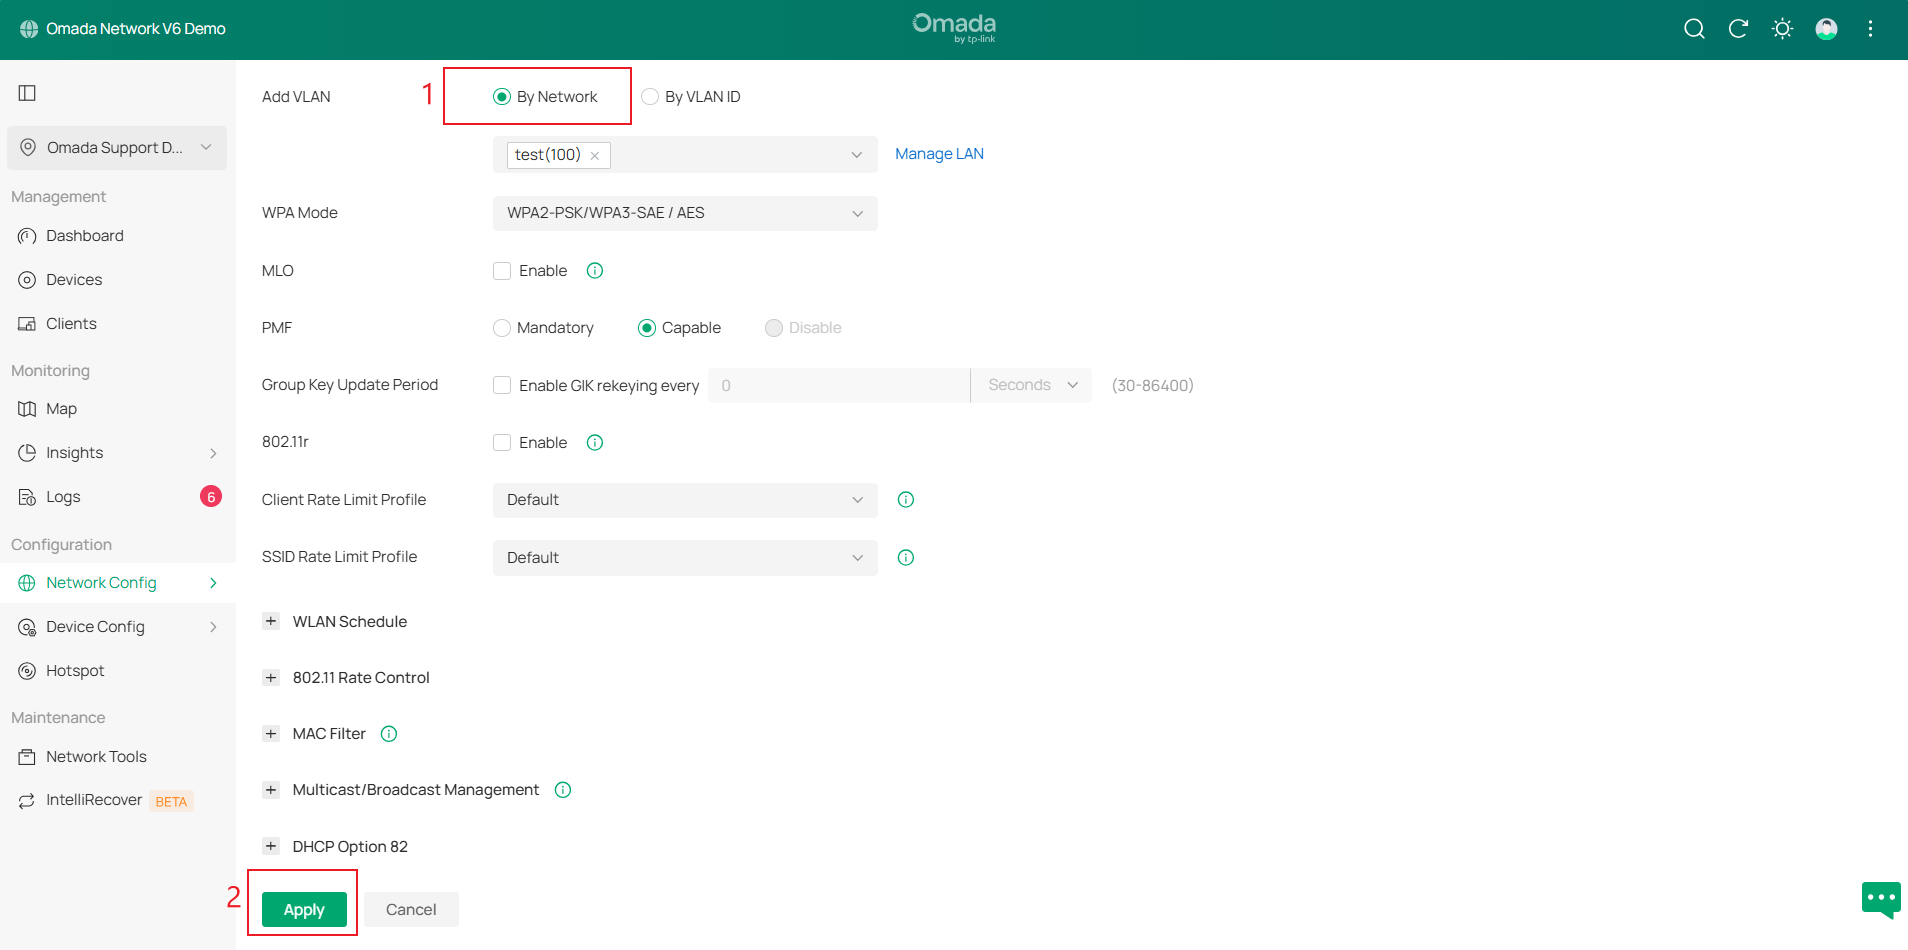Viewport: 1908px width, 950px height.
Task: Launch Network Tools under Maintenance
Action: pyautogui.click(x=96, y=756)
